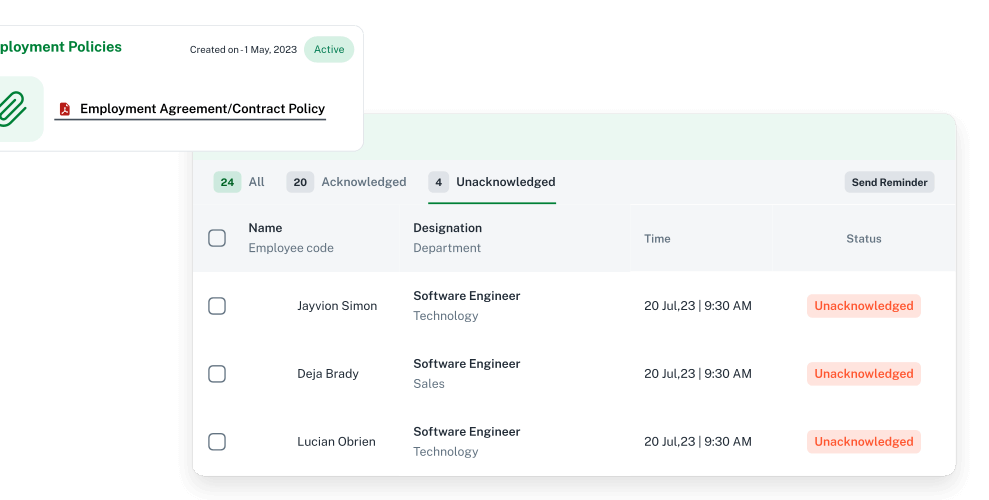Click the Time column header
Image resolution: width=989 pixels, height=500 pixels.
point(657,239)
